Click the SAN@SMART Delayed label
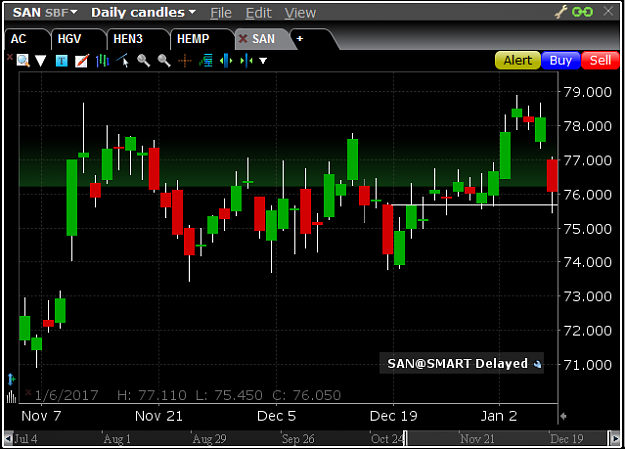The image size is (625, 449). [x=457, y=364]
